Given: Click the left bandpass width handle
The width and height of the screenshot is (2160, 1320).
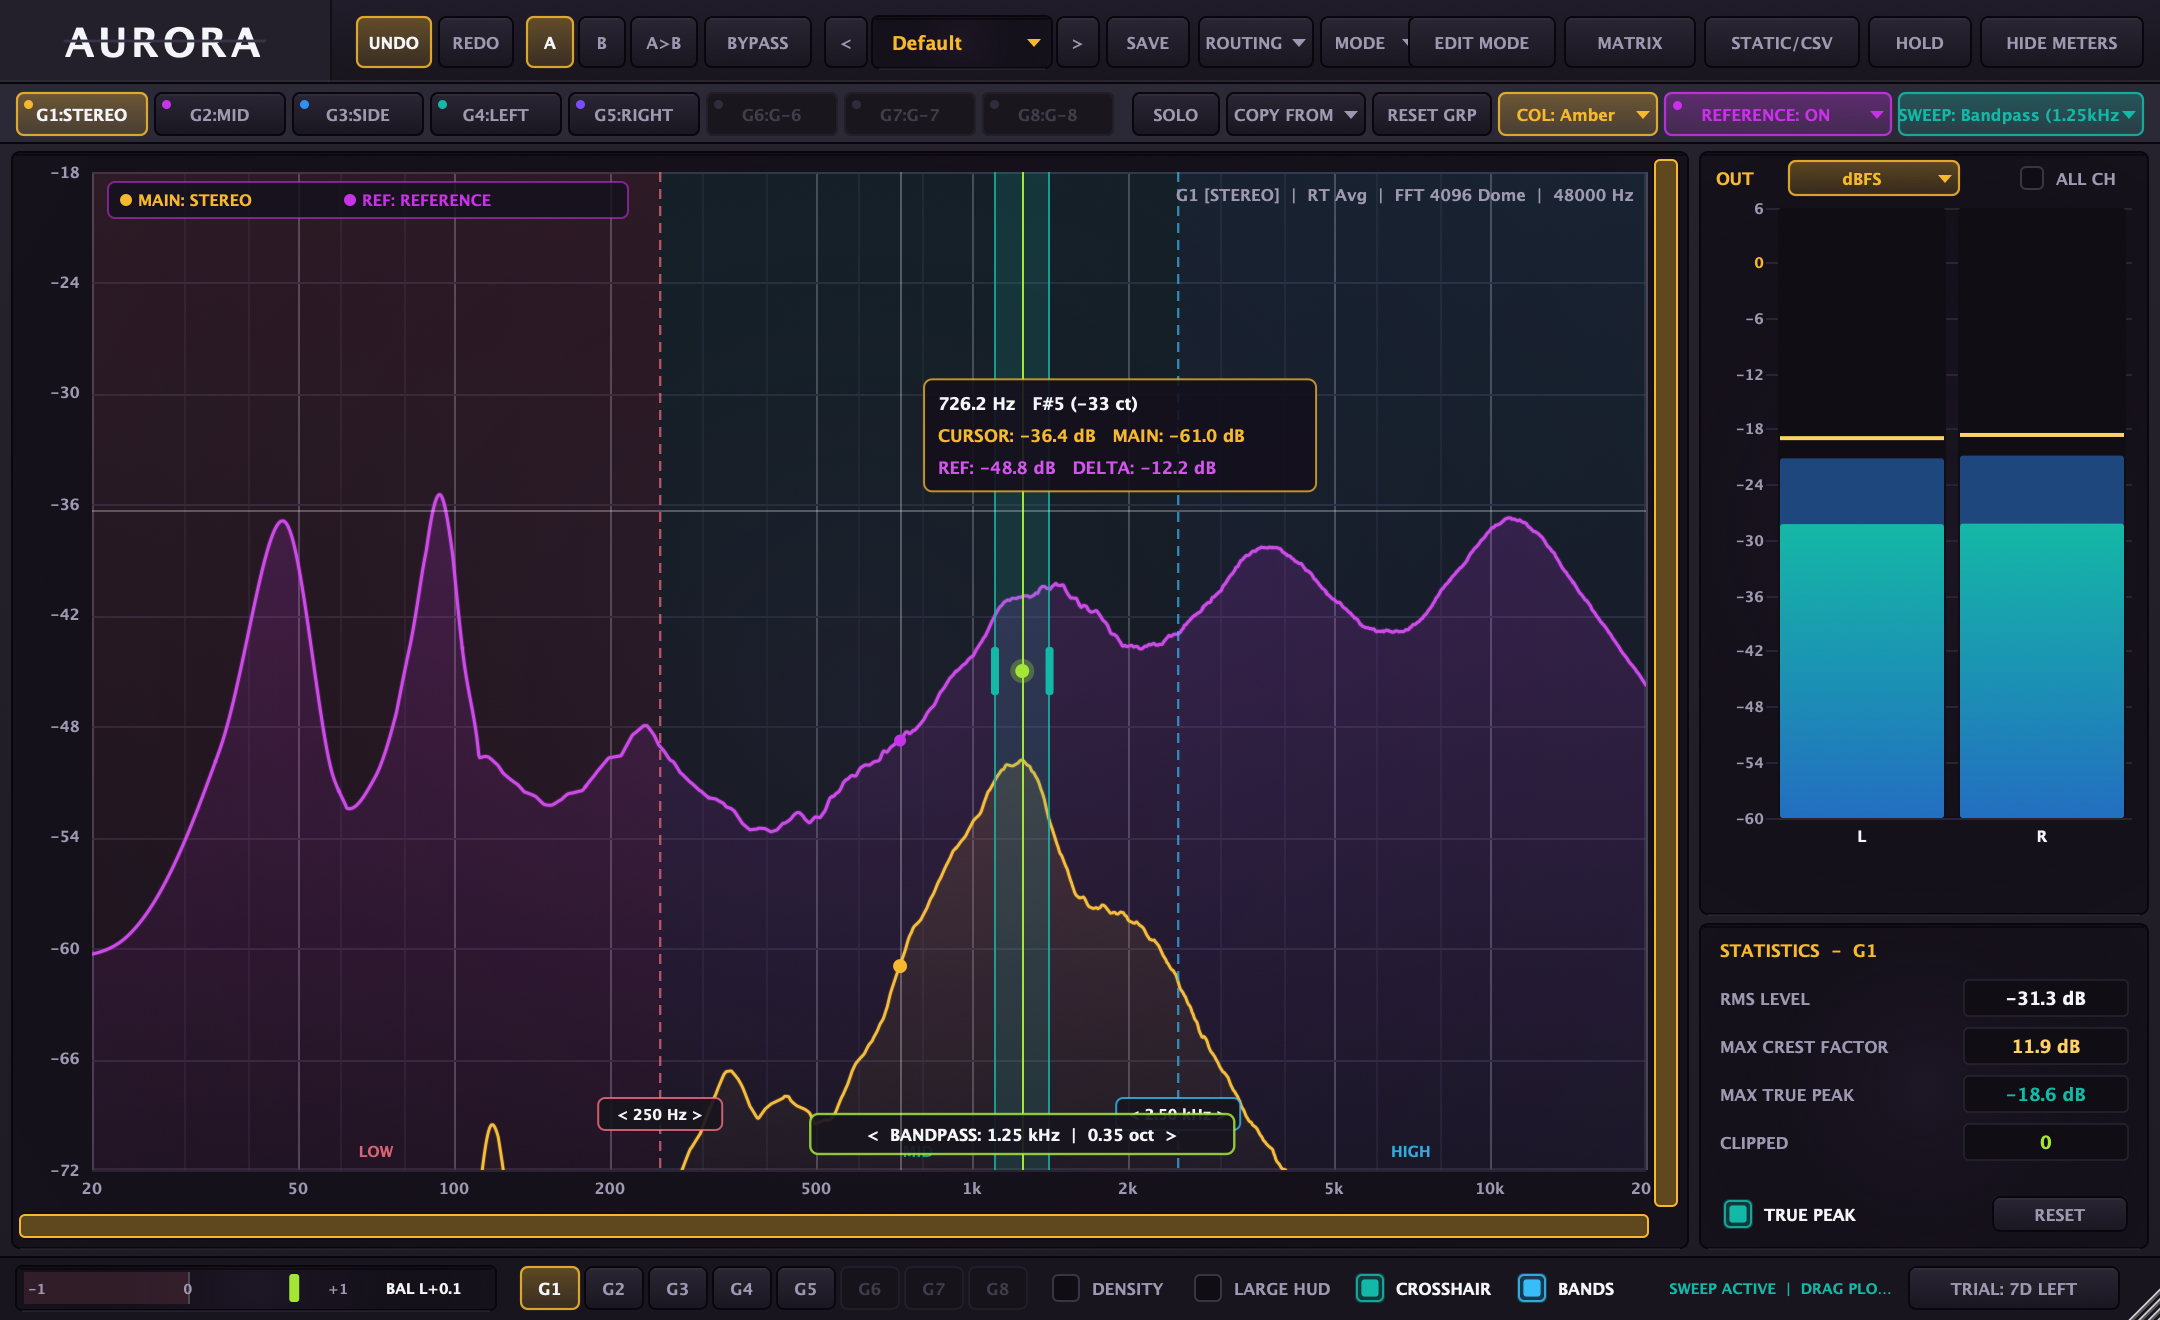Looking at the screenshot, I should tap(995, 671).
